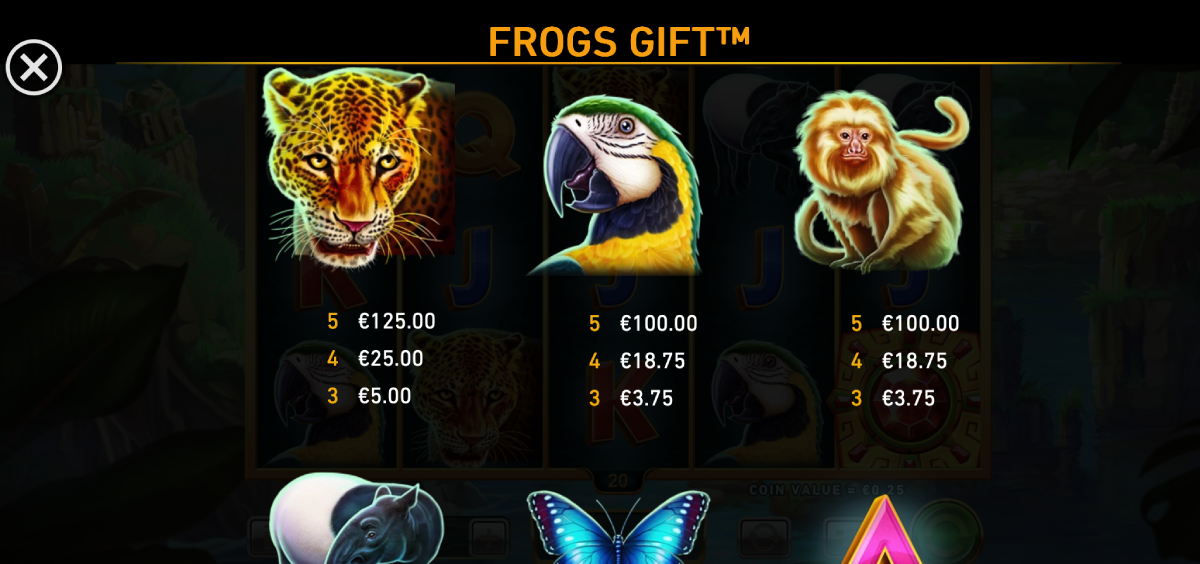Click parrot's 3-symbol payout €3.75
Image resolution: width=1200 pixels, height=564 pixels.
pos(647,398)
